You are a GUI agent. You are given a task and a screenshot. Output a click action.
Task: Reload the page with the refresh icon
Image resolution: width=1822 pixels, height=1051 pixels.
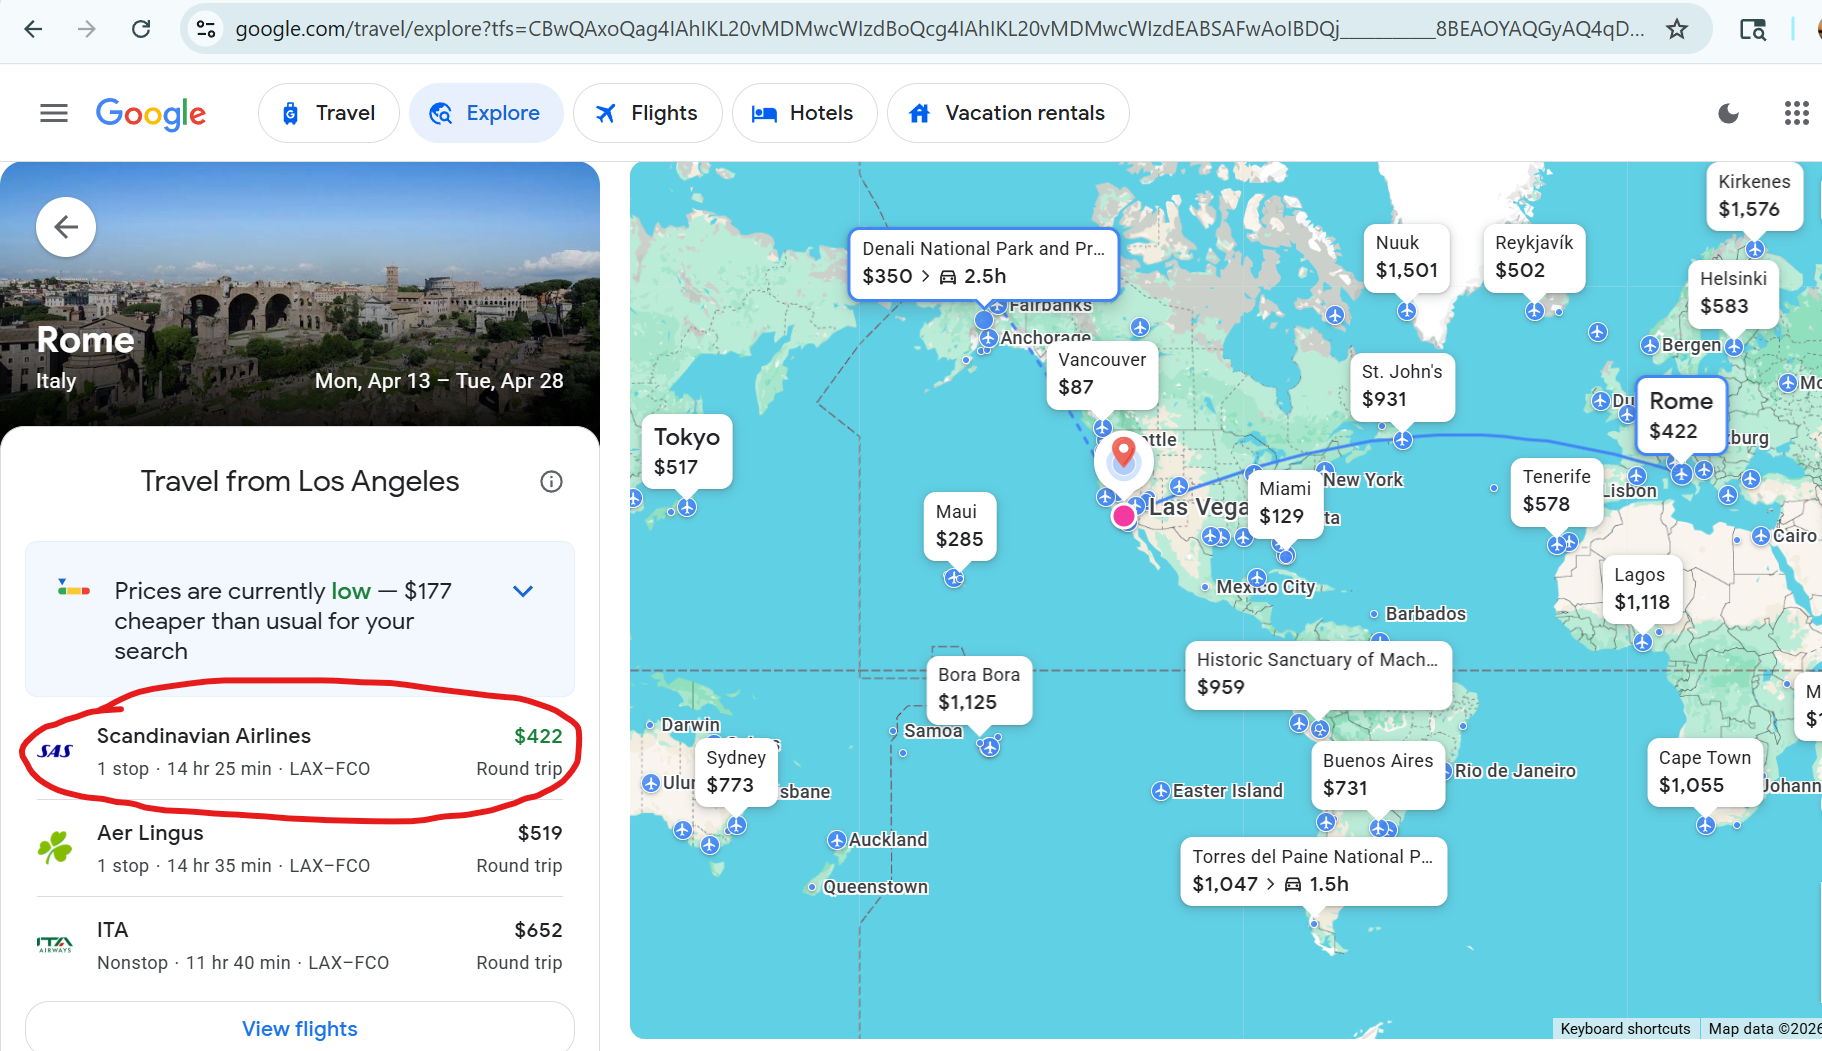(x=141, y=29)
